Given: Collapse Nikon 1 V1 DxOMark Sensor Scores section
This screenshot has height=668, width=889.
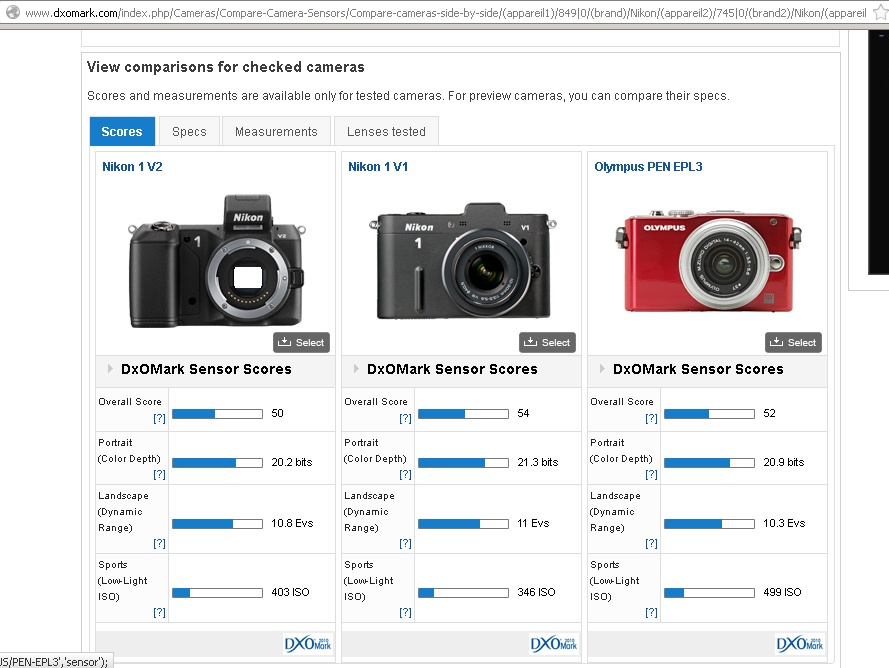Looking at the screenshot, I should click(356, 369).
